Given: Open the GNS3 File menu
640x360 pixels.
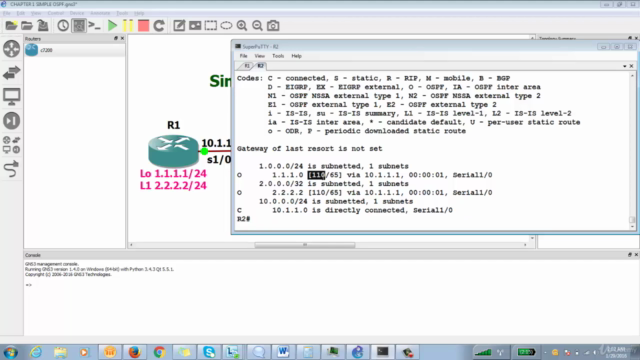Looking at the screenshot, I should tap(7, 13).
